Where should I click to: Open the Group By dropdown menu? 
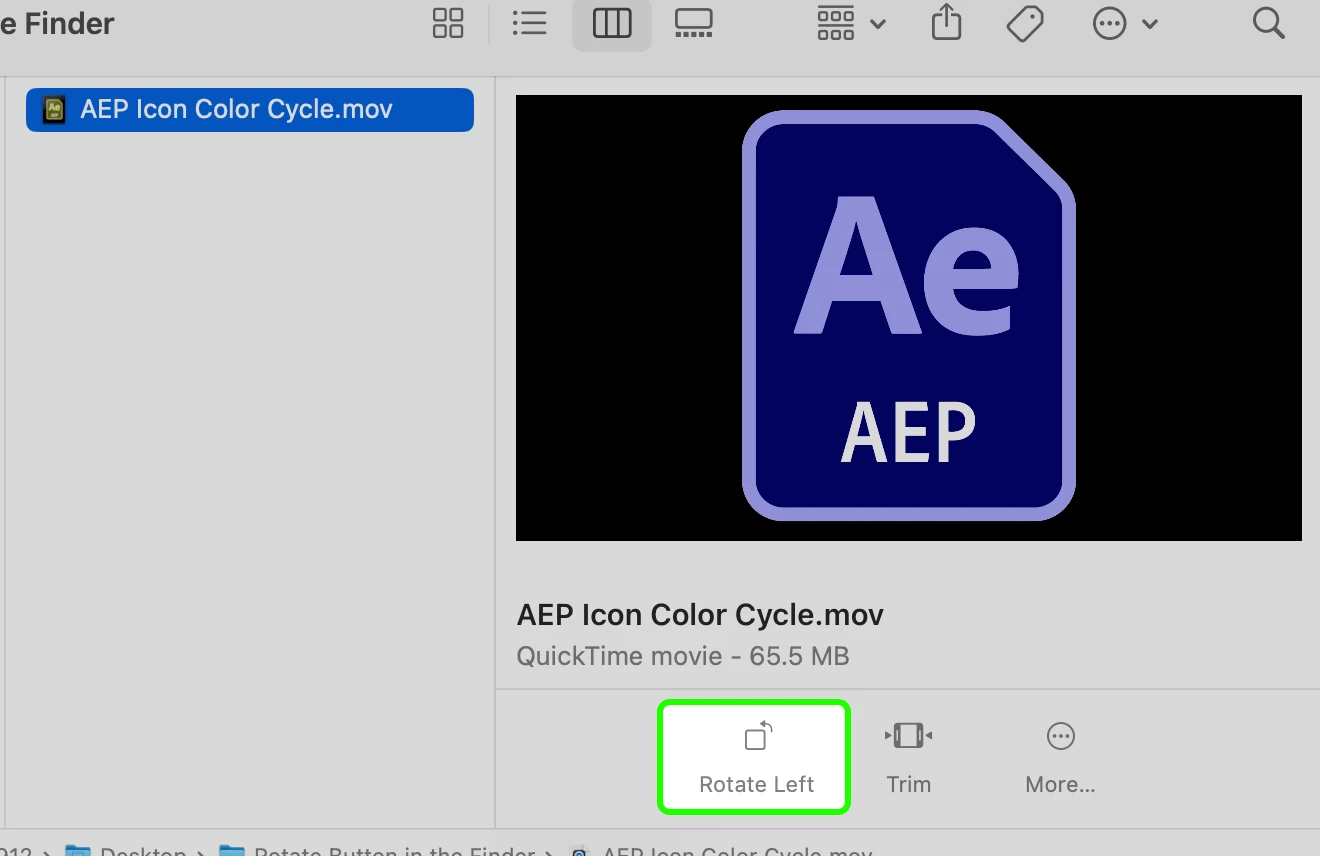click(x=852, y=23)
